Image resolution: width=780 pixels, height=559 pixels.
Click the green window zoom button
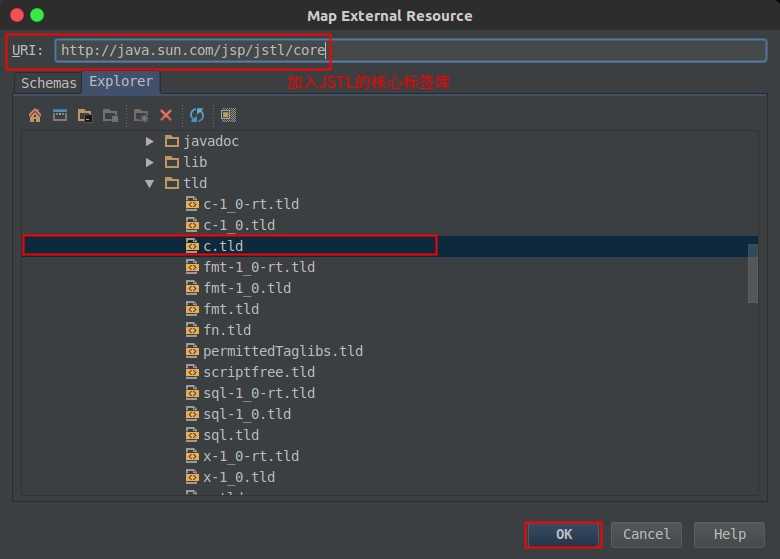coord(37,15)
